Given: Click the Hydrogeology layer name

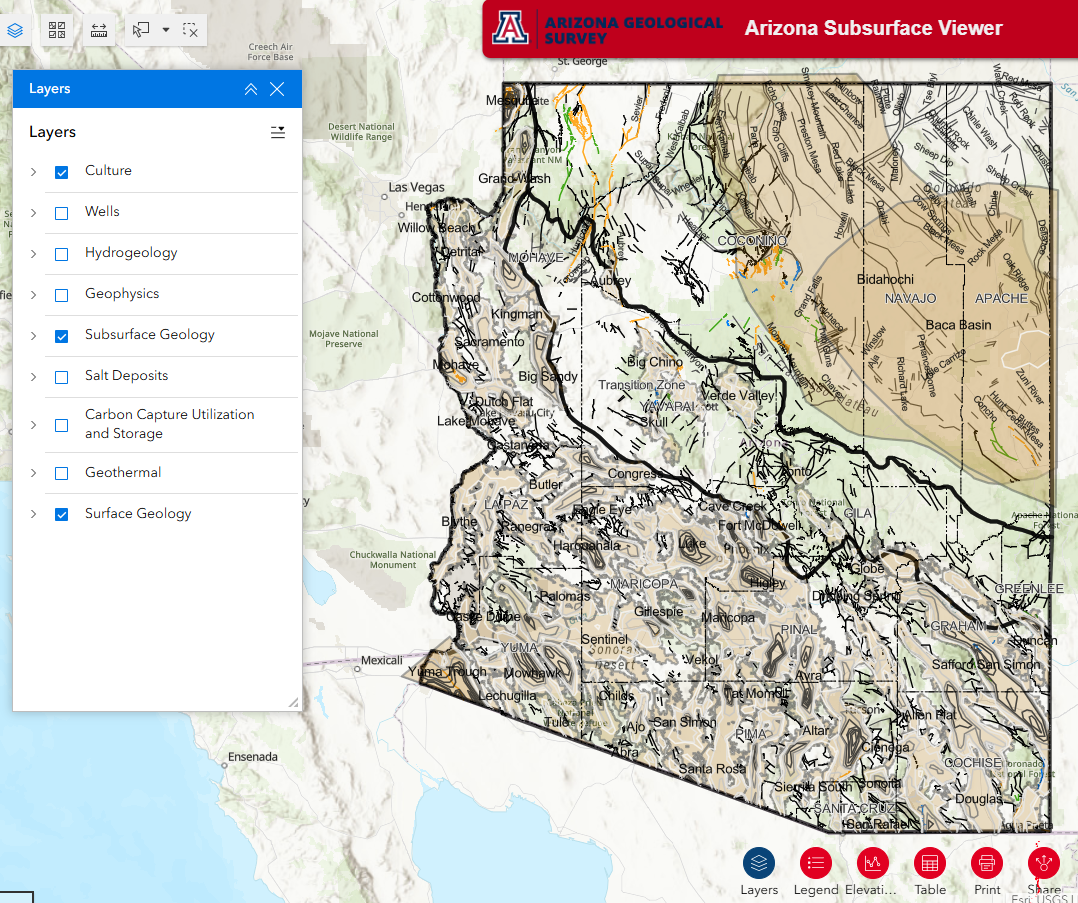Looking at the screenshot, I should point(131,252).
